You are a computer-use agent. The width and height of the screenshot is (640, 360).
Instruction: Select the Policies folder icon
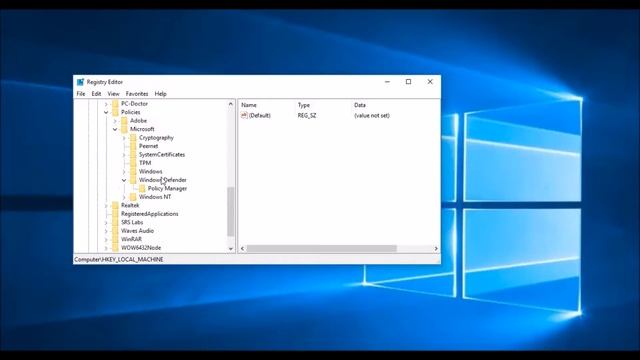point(116,112)
